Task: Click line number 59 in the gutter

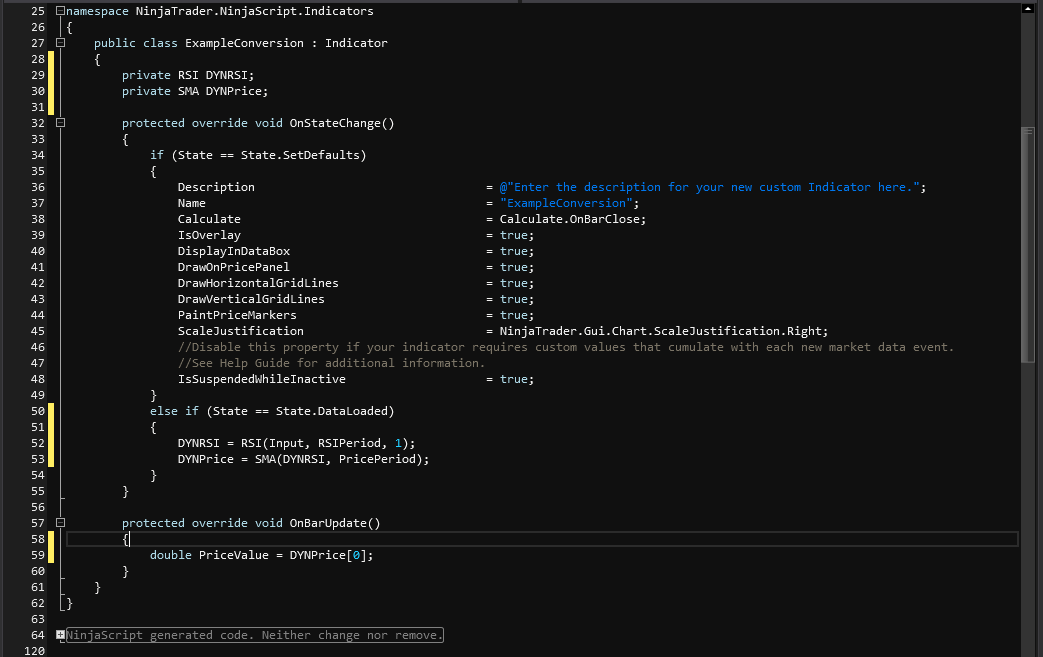Action: (x=38, y=555)
